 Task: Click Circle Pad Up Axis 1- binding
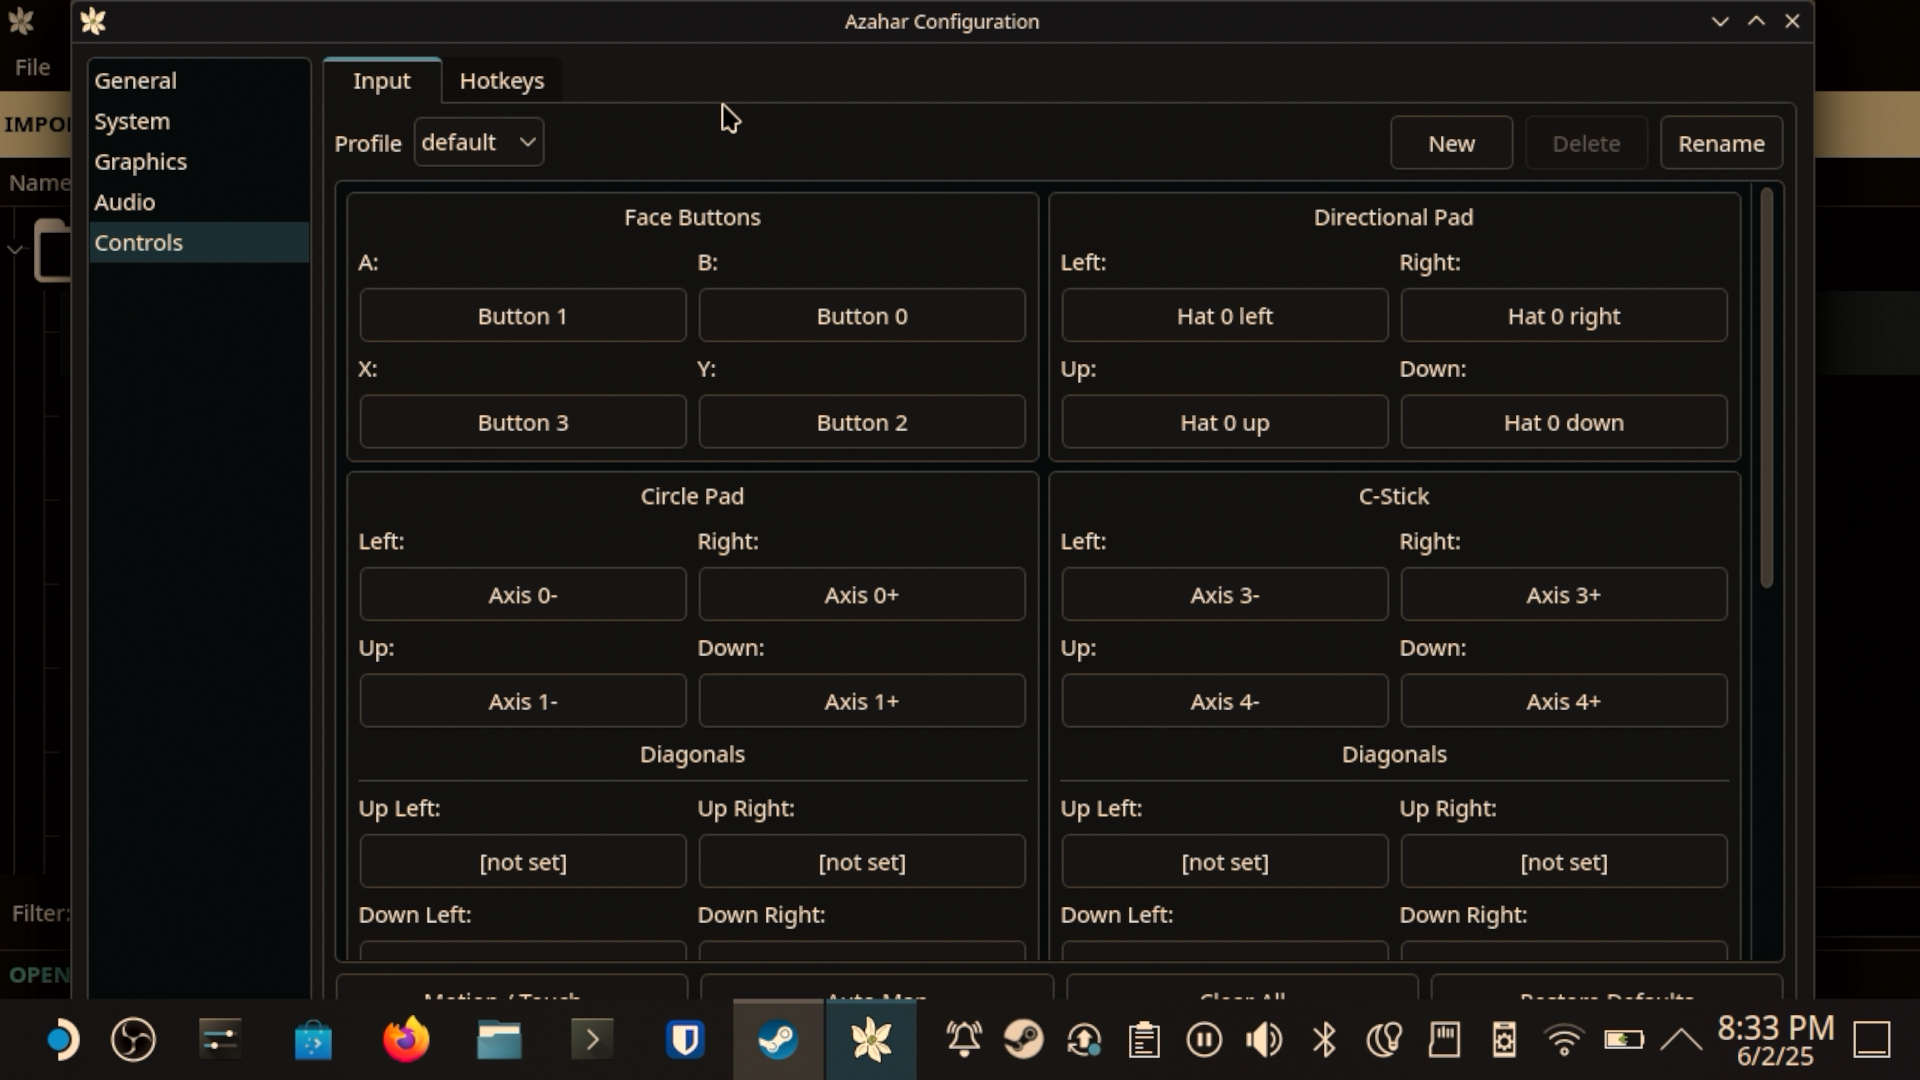[523, 701]
